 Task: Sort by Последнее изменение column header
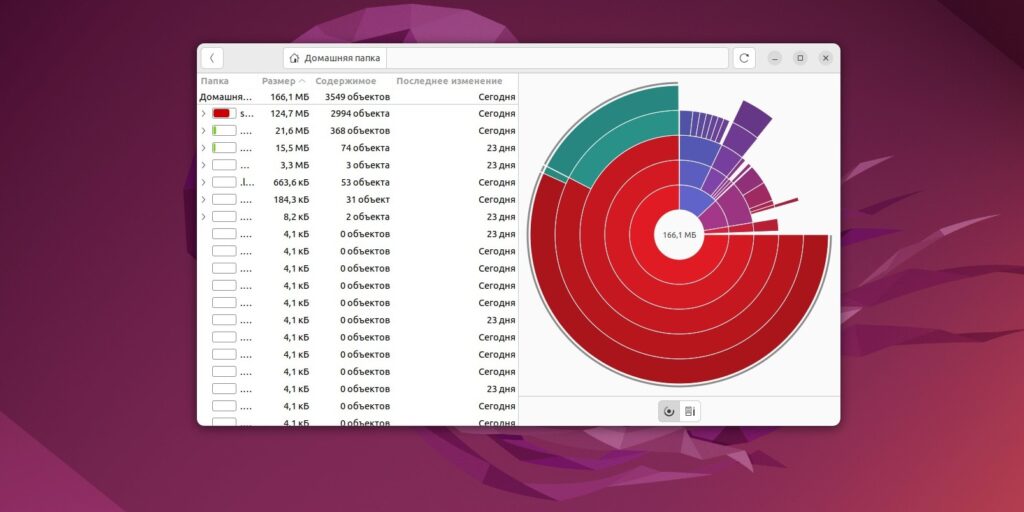(x=449, y=81)
